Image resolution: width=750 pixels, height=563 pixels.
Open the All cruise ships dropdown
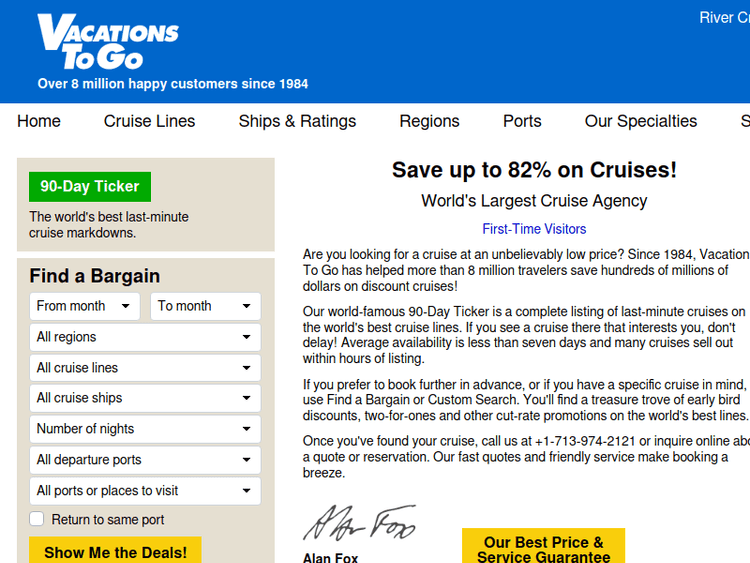(144, 398)
